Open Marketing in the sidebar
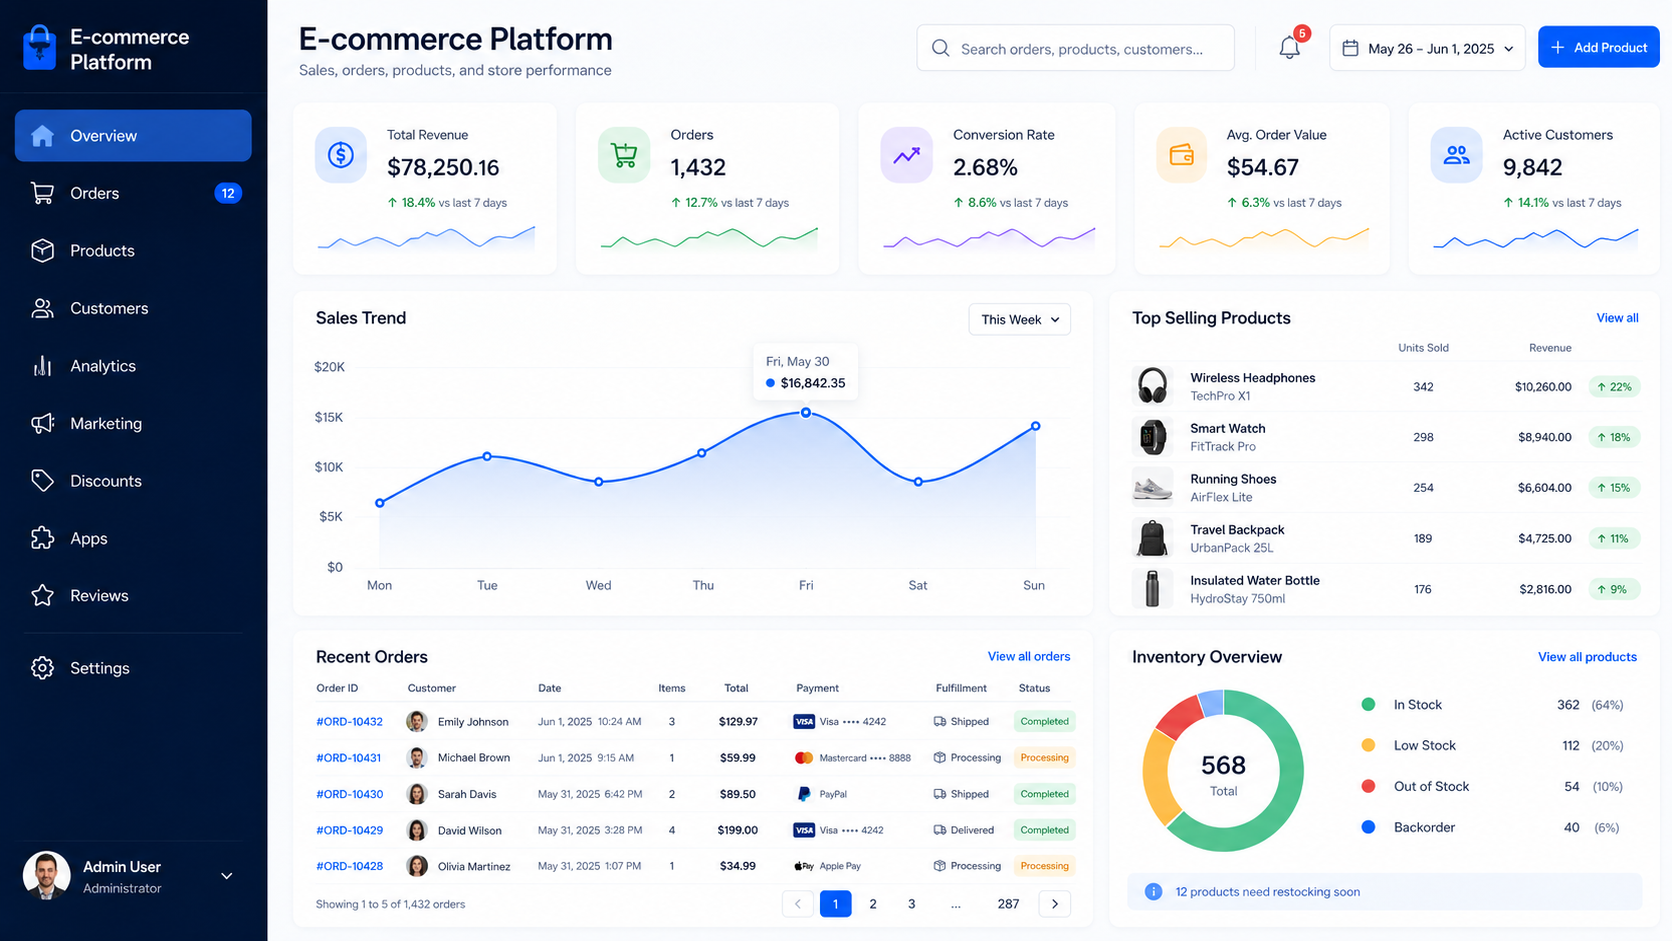This screenshot has width=1672, height=941. (x=133, y=423)
